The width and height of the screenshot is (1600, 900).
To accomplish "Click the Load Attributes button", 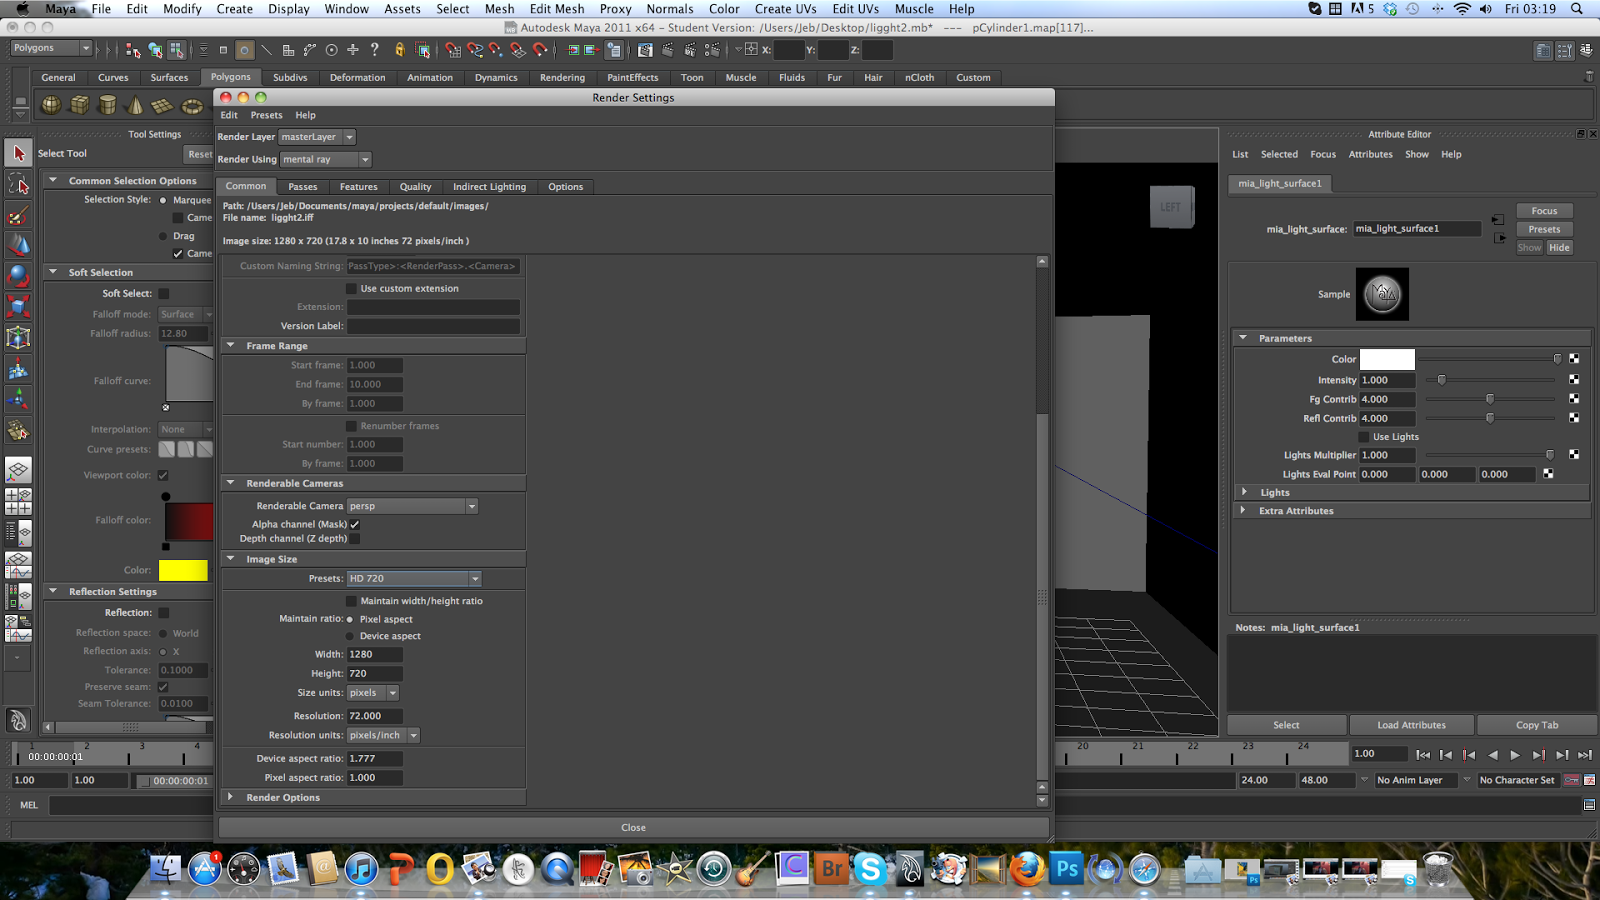I will (x=1411, y=724).
